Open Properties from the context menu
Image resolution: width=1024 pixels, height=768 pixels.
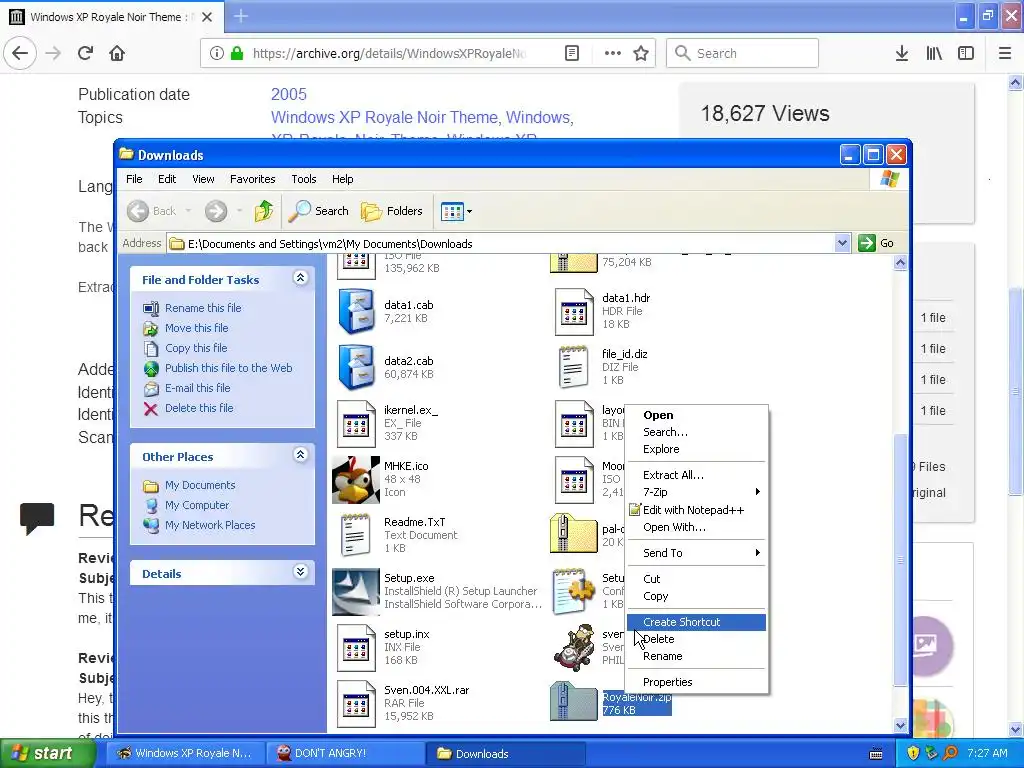[x=696, y=682]
